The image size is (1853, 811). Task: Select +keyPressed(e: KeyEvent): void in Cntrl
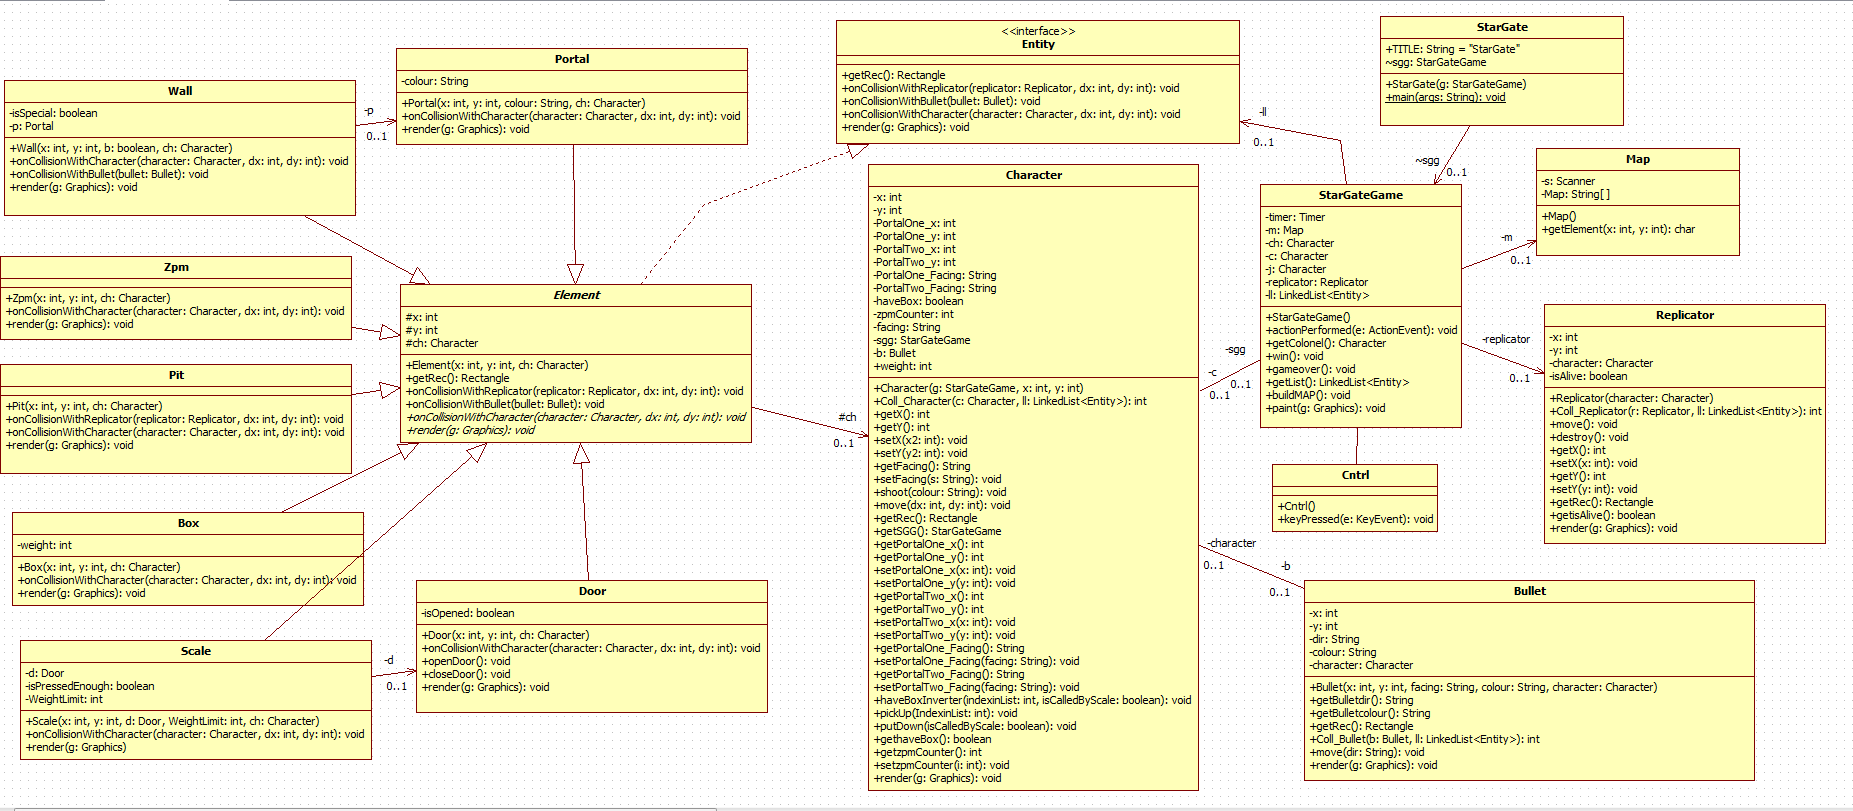(1355, 519)
